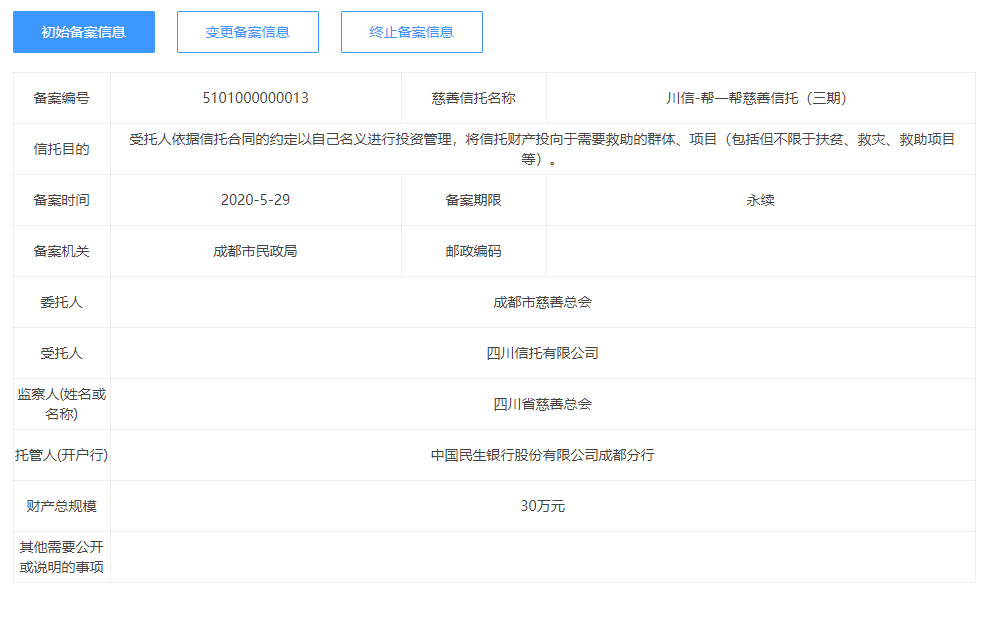This screenshot has height=624, width=989.
Task: Click the settlor value 成都市慈善总会
Action: (x=542, y=302)
